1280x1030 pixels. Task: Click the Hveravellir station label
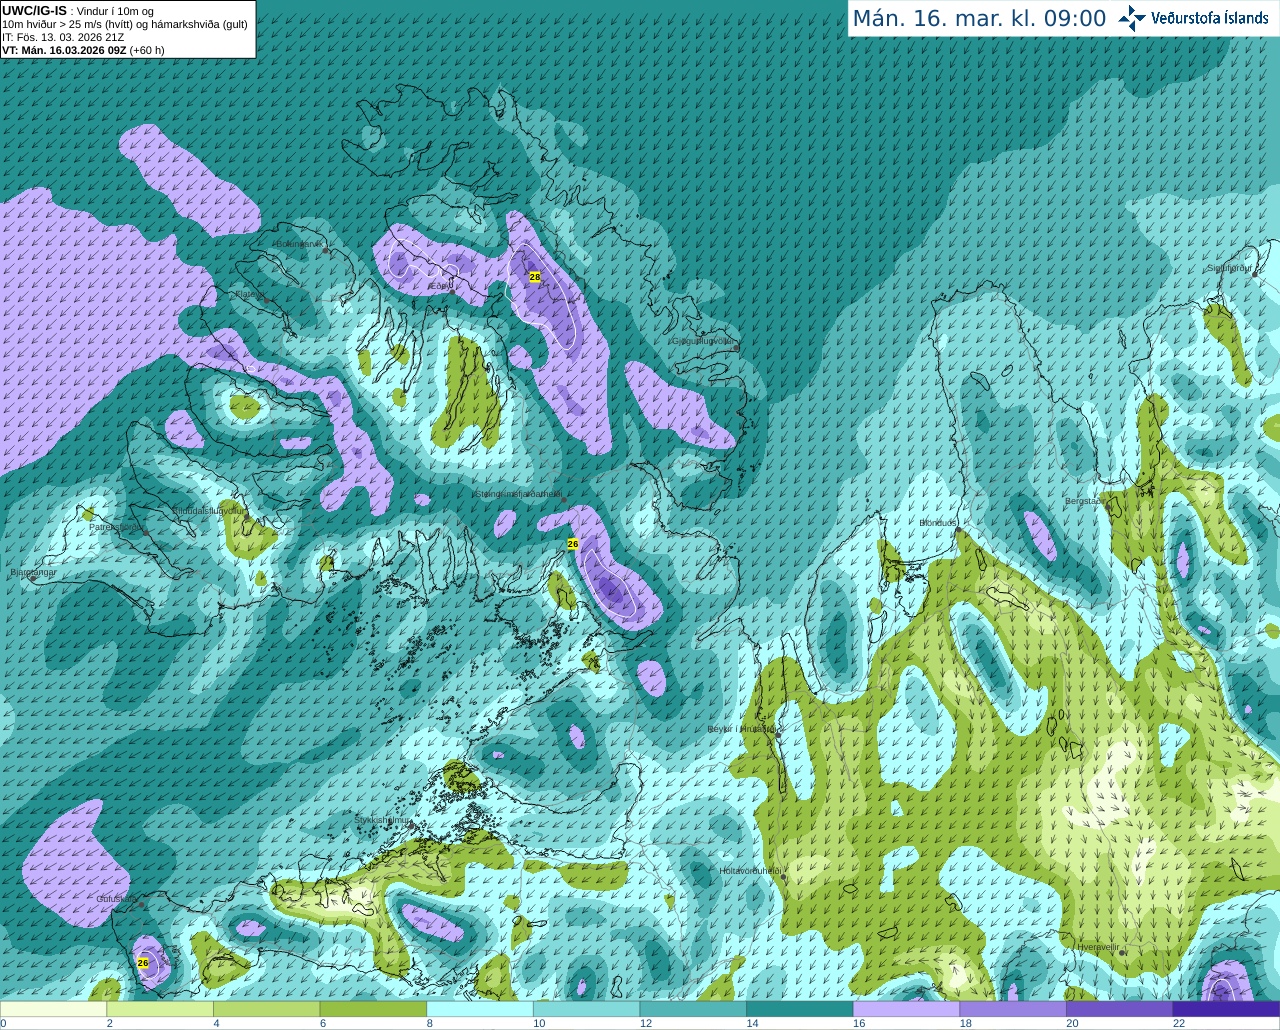(1098, 946)
